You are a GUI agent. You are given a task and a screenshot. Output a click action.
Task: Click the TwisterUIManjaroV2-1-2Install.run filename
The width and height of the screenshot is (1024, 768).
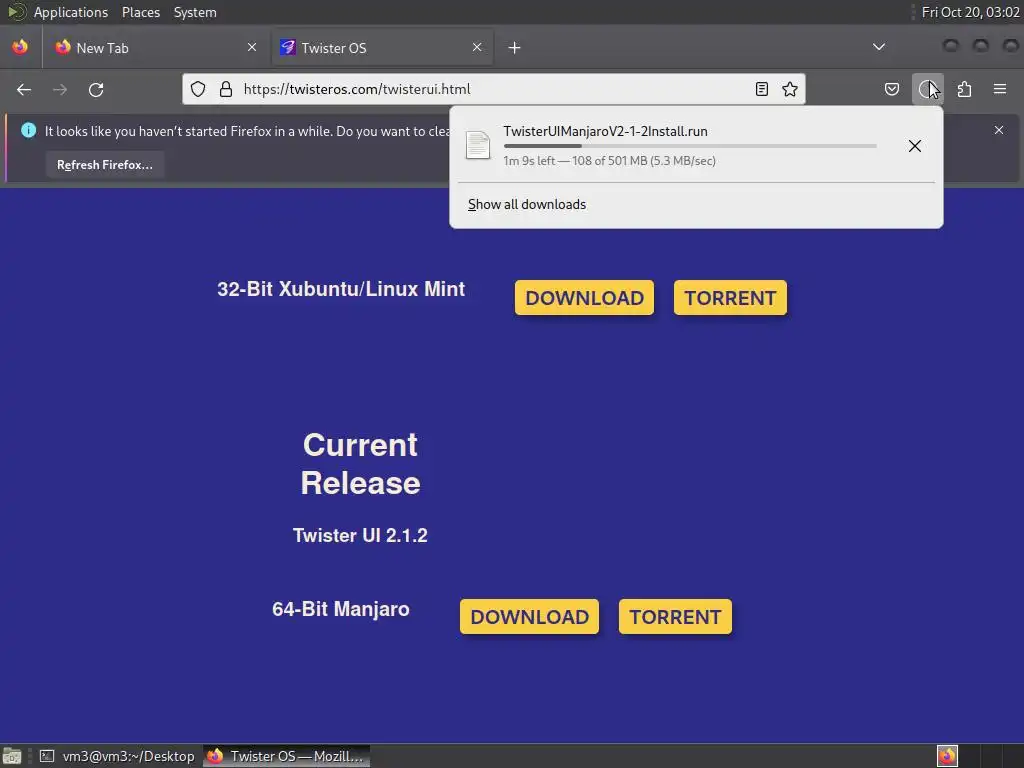605,131
